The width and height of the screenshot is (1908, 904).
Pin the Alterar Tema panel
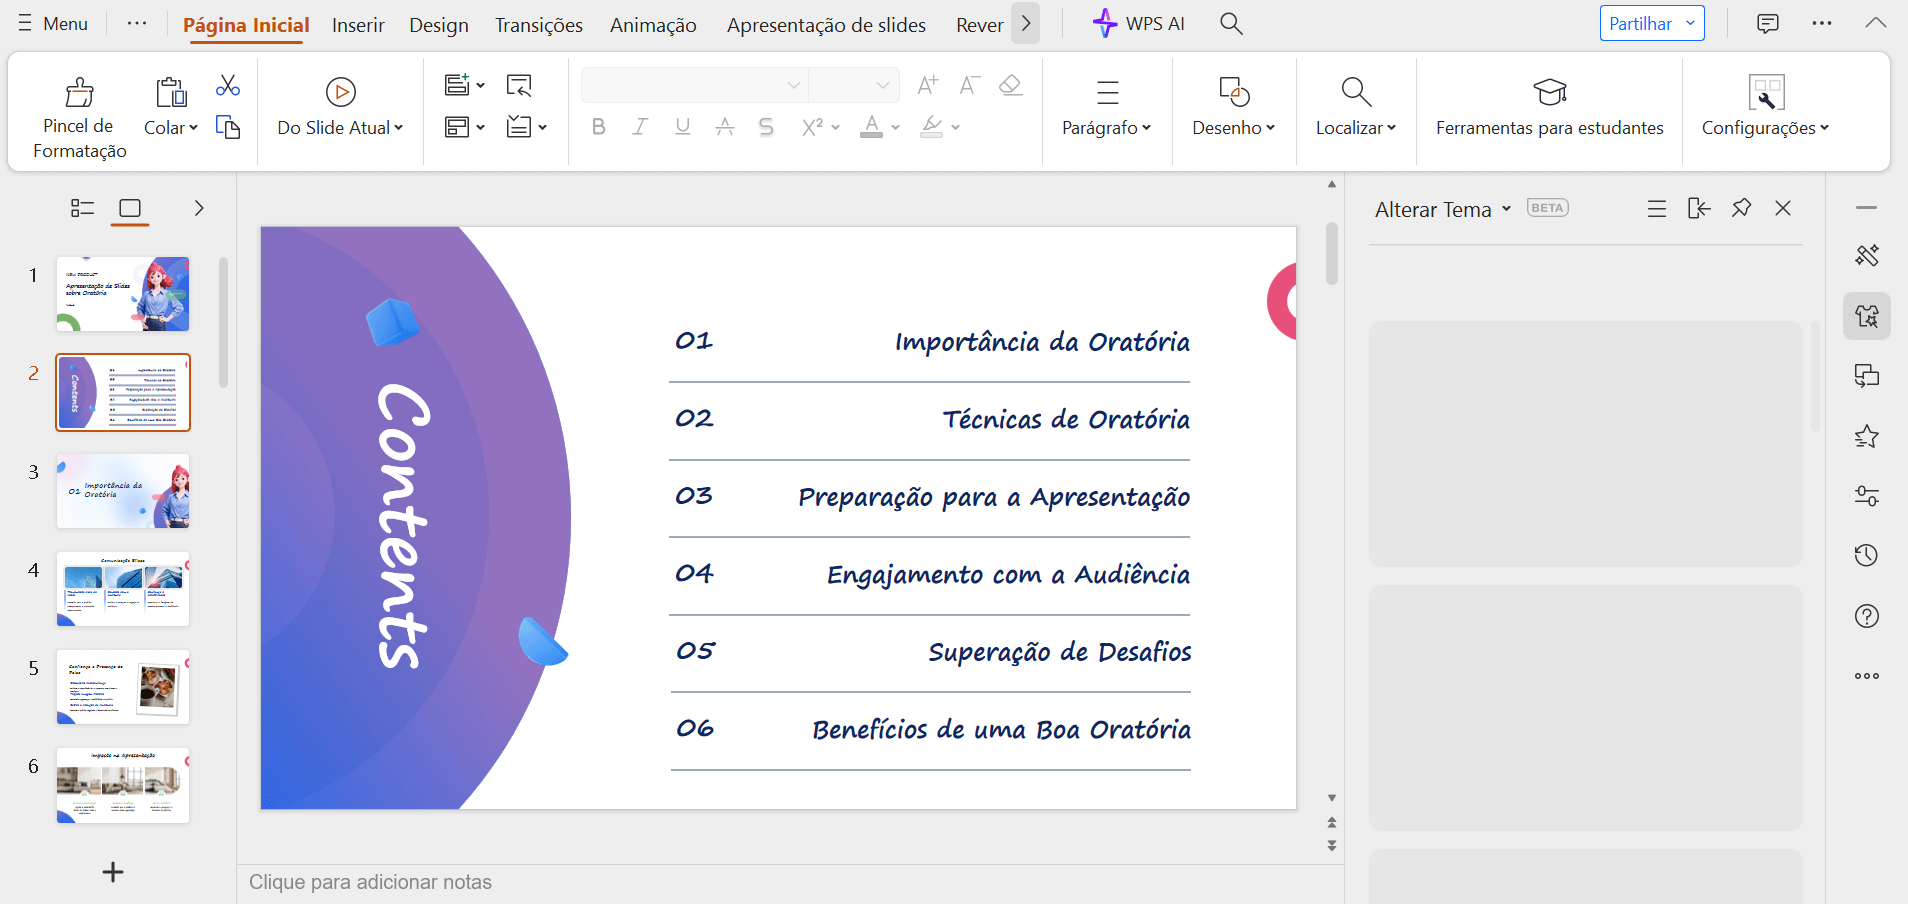click(x=1741, y=208)
